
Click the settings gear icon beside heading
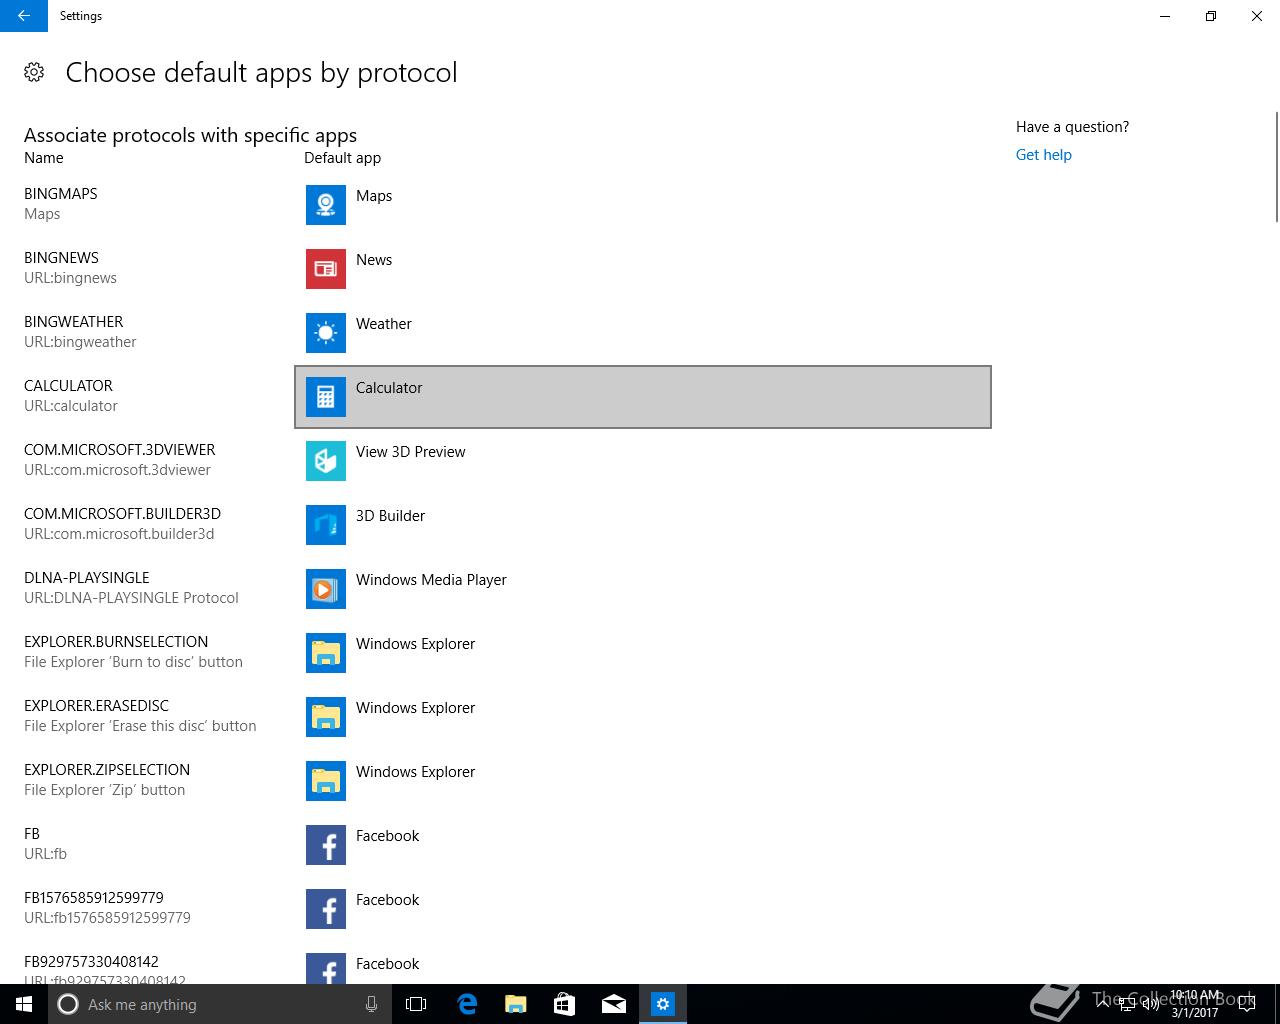tap(34, 72)
